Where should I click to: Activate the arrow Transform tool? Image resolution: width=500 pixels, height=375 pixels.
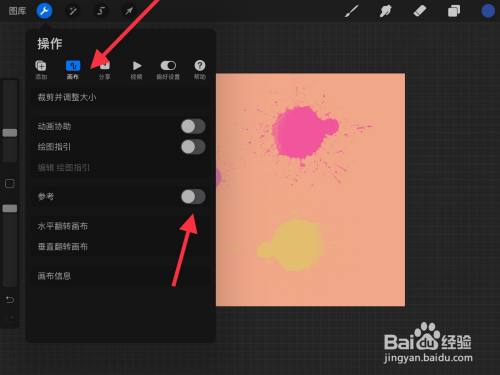(129, 11)
